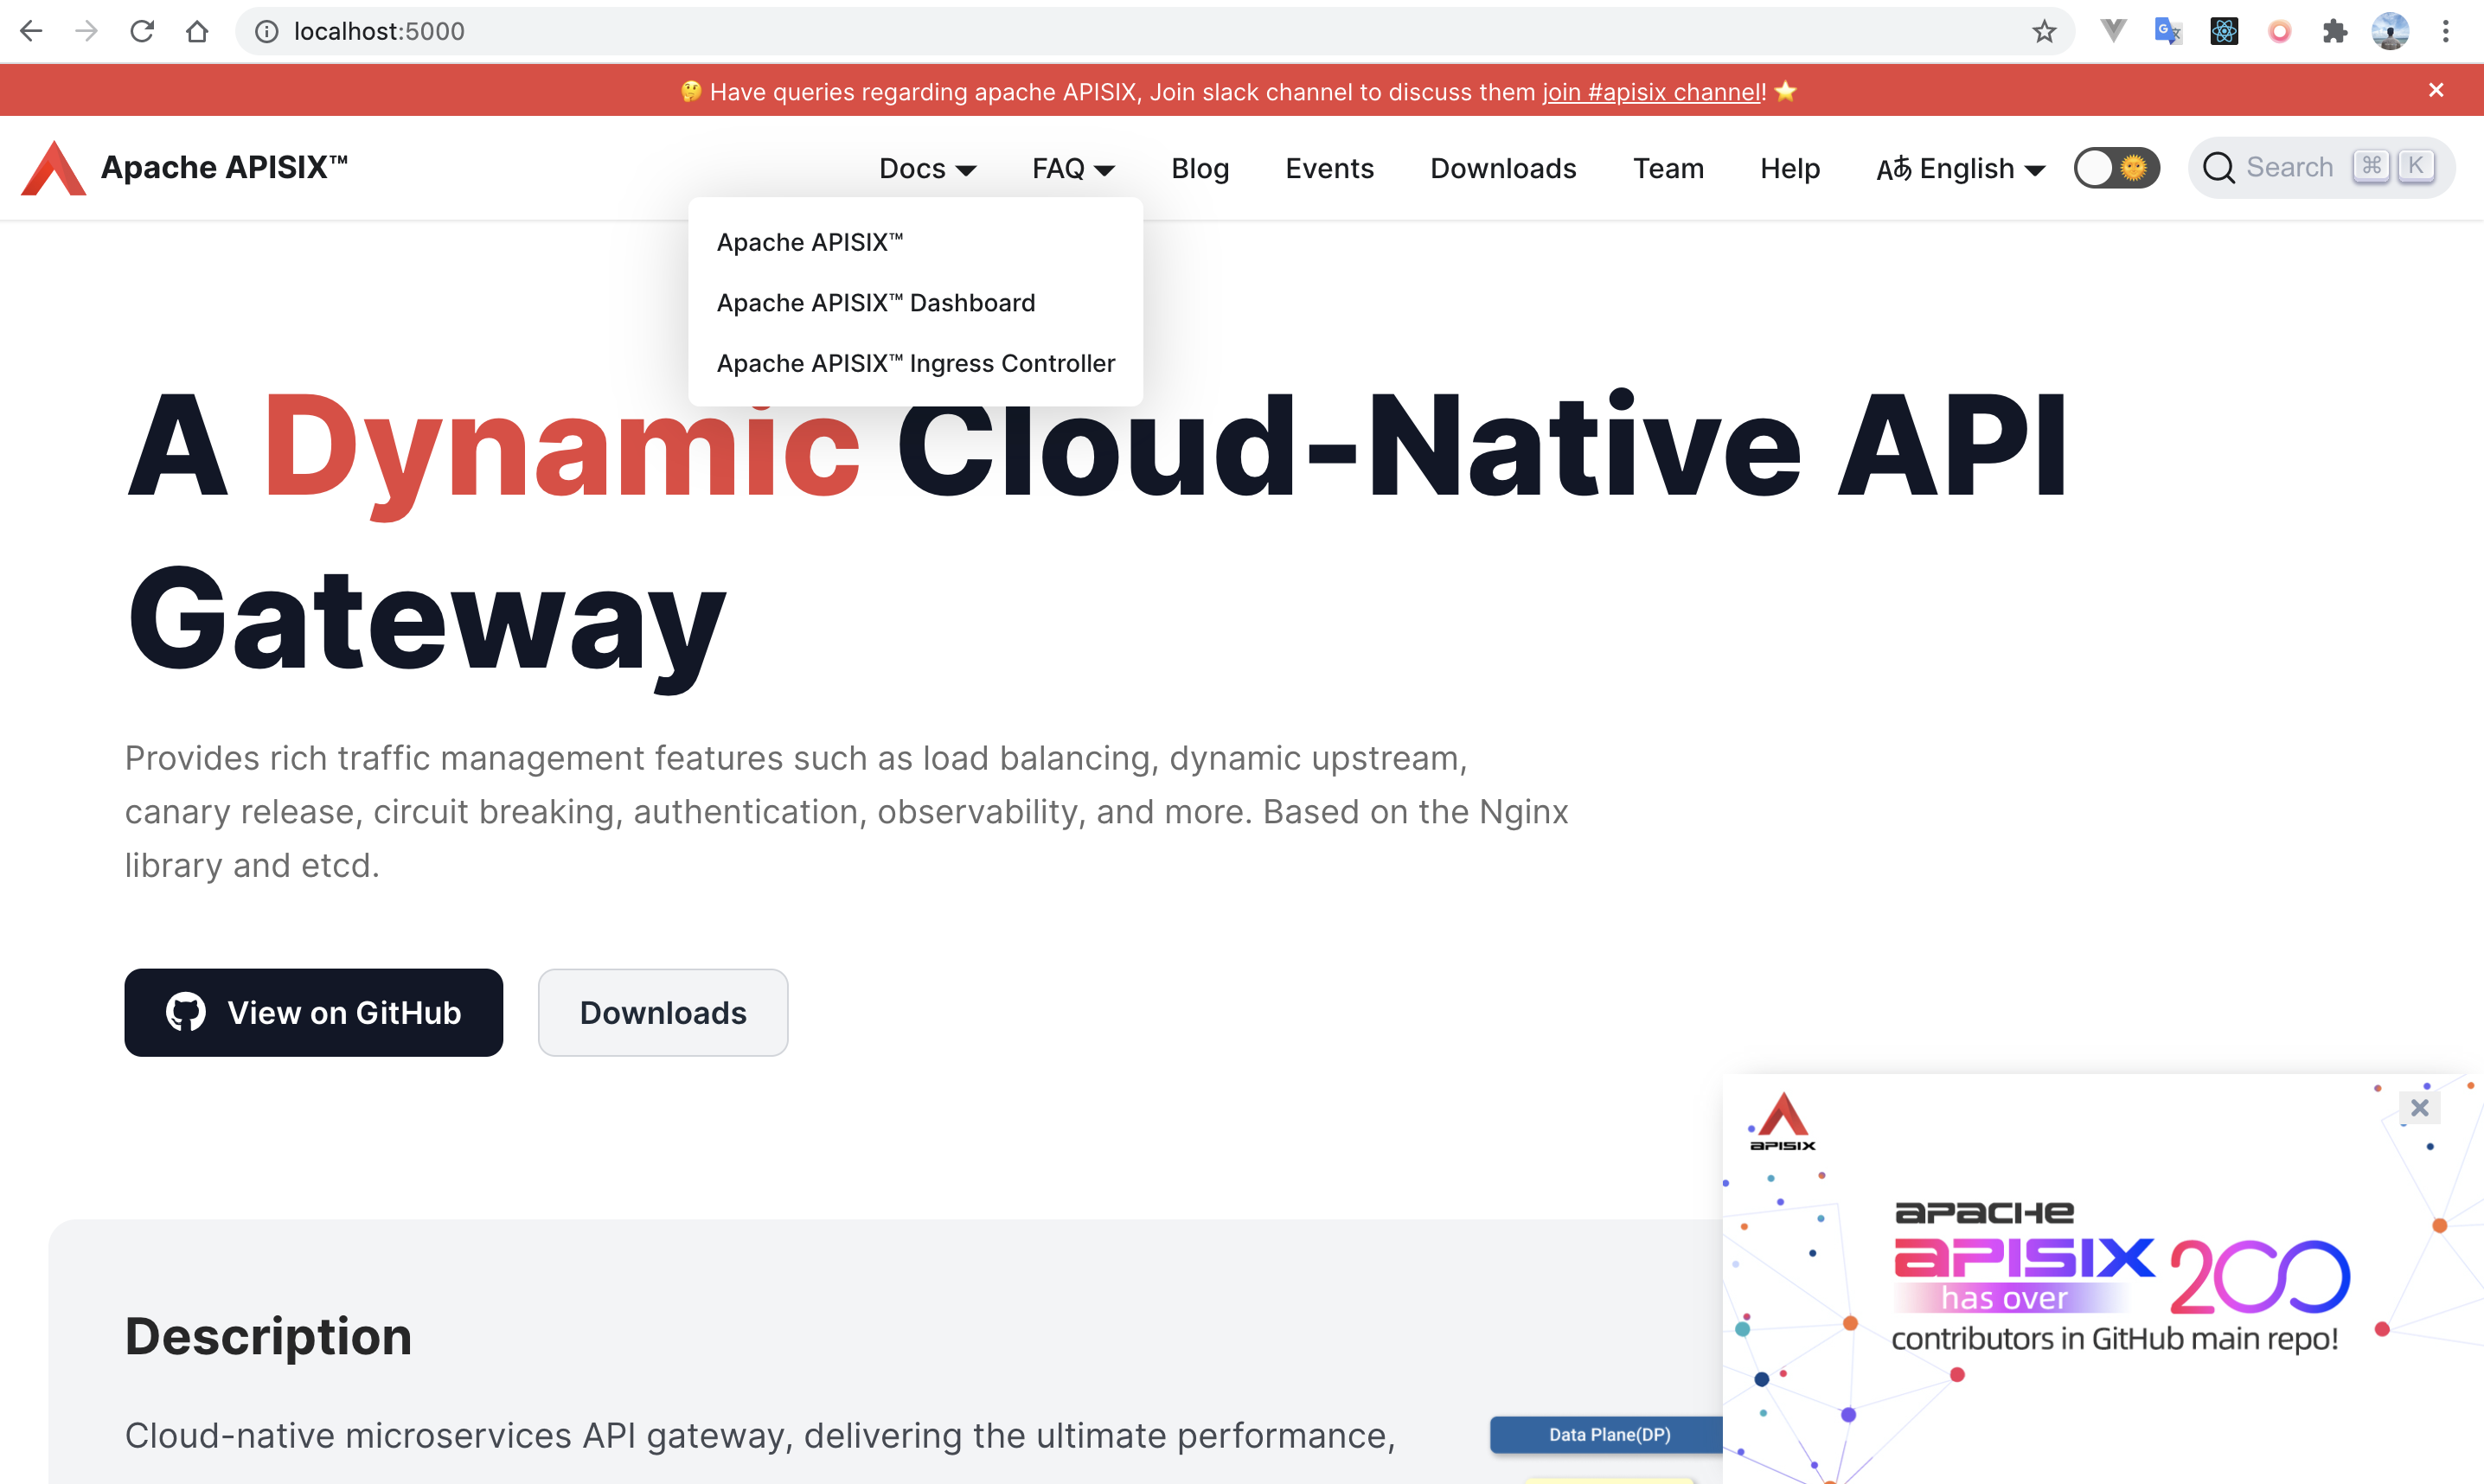This screenshot has width=2484, height=1484.
Task: Bookmark this page with the star icon
Action: coord(2043,31)
